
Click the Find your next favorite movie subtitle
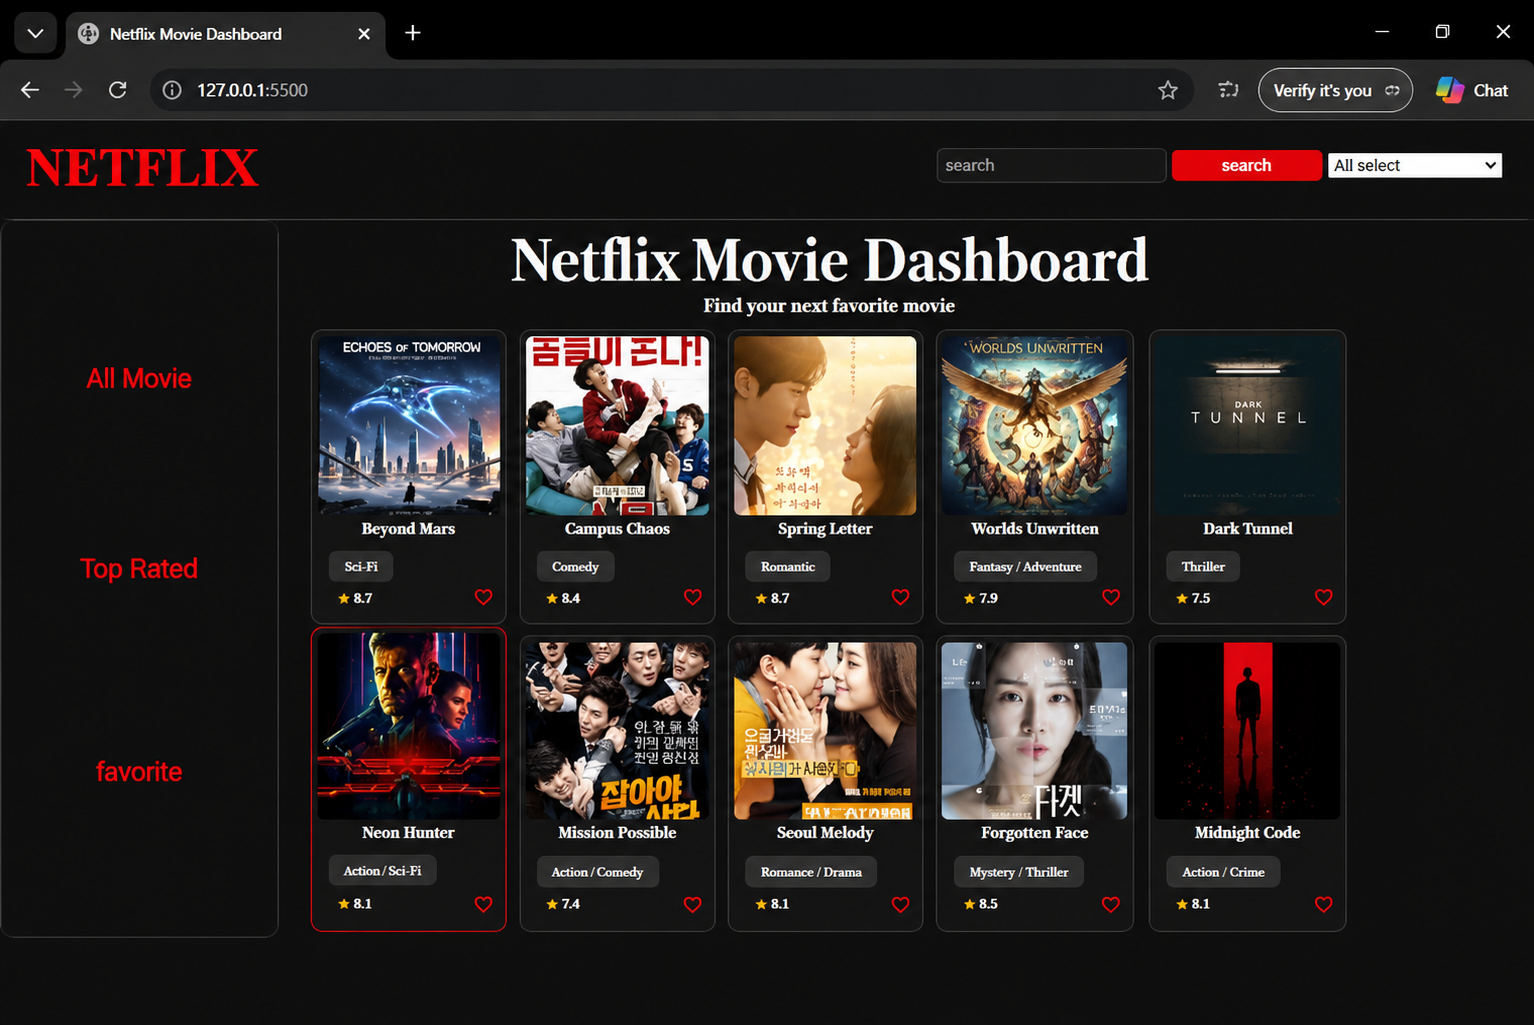[x=829, y=306]
